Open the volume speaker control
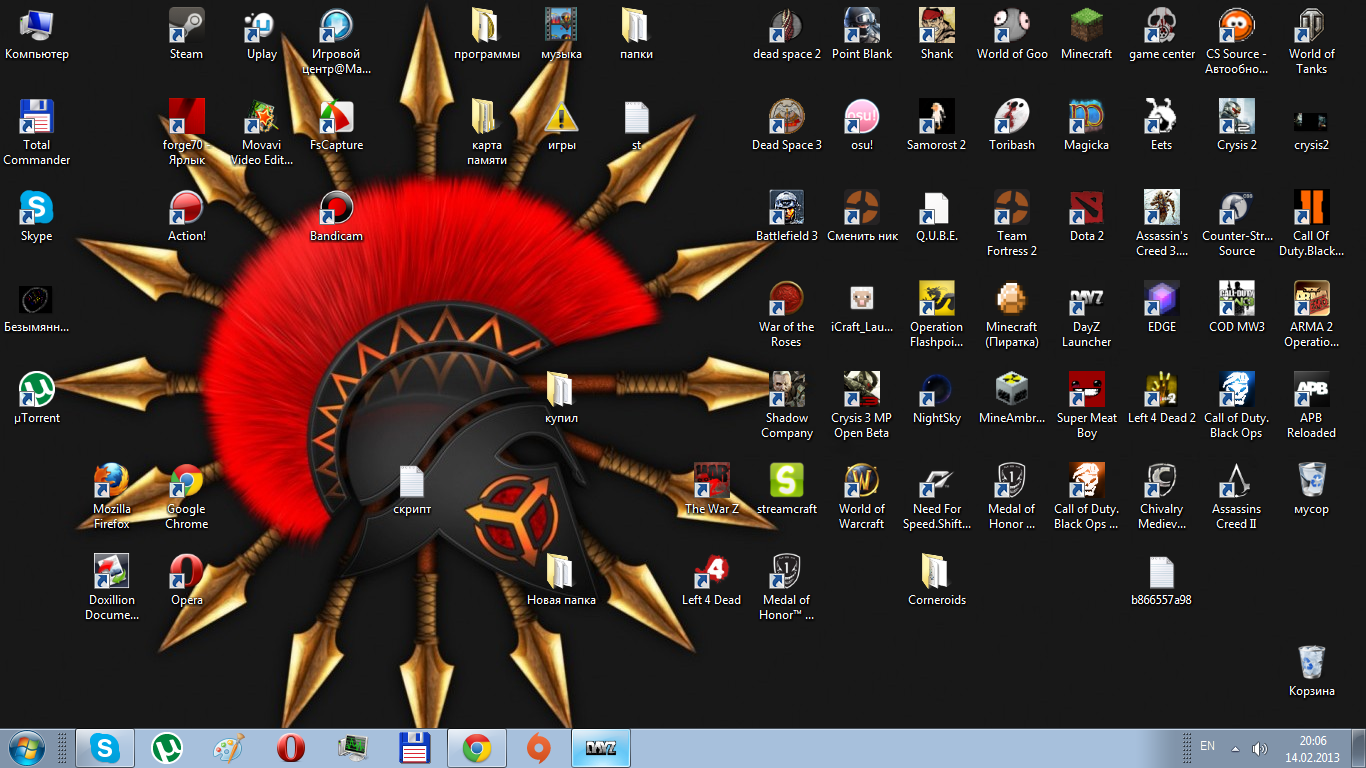The image size is (1366, 768). 1259,748
